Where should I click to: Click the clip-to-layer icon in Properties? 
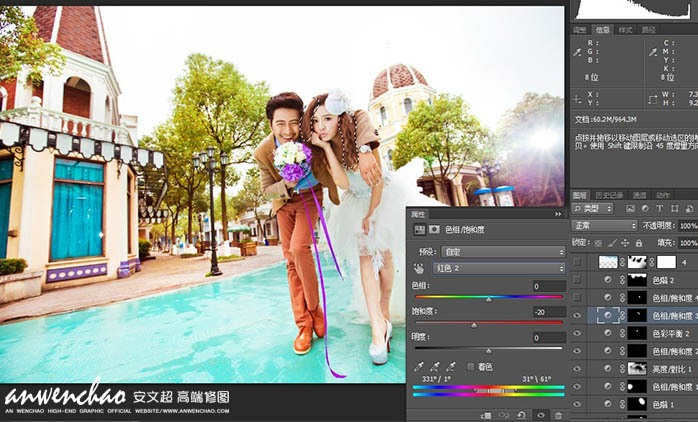485,415
